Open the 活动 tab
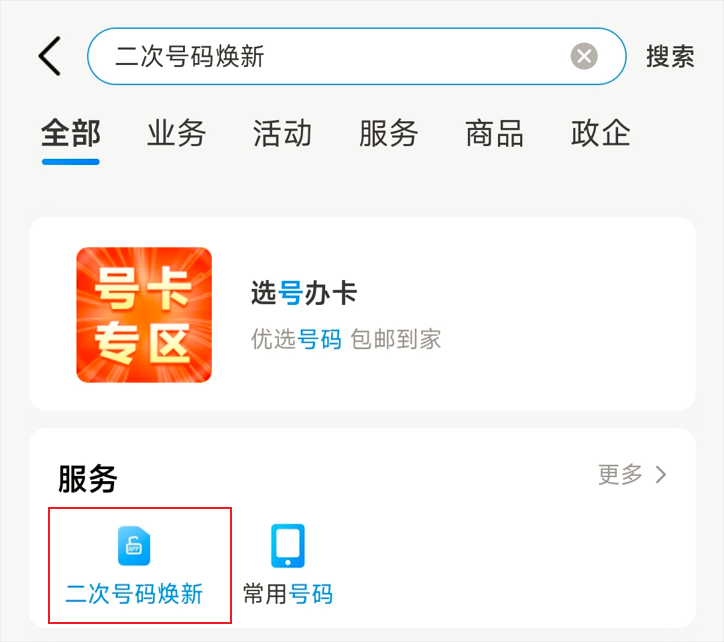This screenshot has height=642, width=724. (282, 133)
